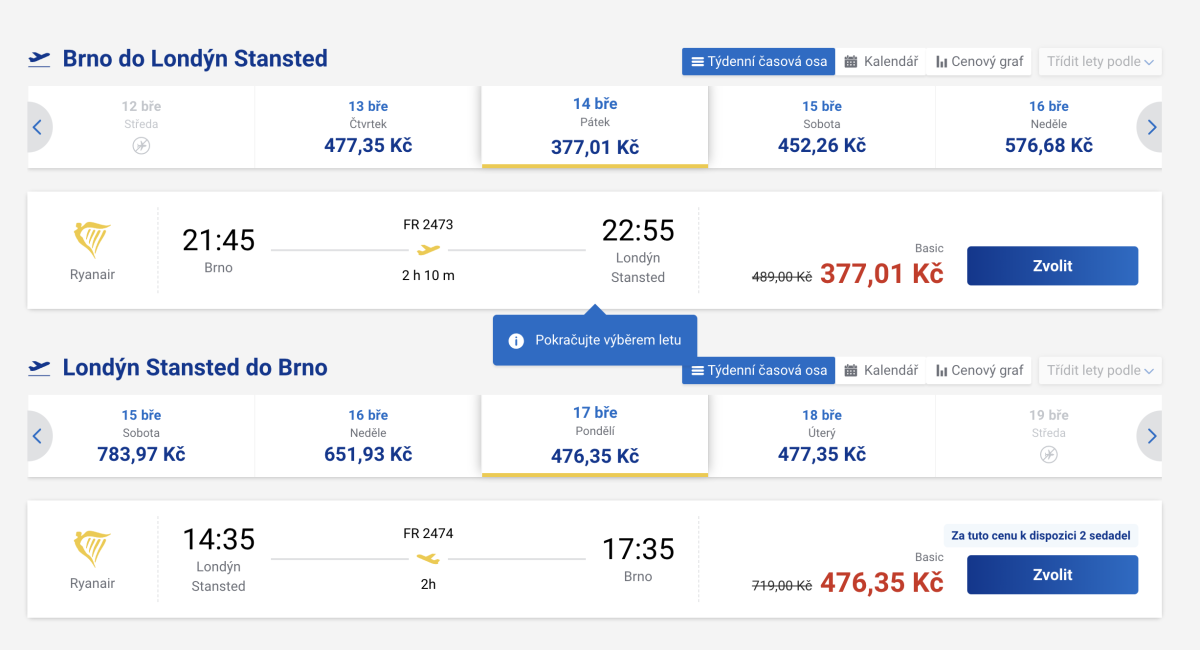Open return Třídit lety podle dropdown

click(1100, 370)
